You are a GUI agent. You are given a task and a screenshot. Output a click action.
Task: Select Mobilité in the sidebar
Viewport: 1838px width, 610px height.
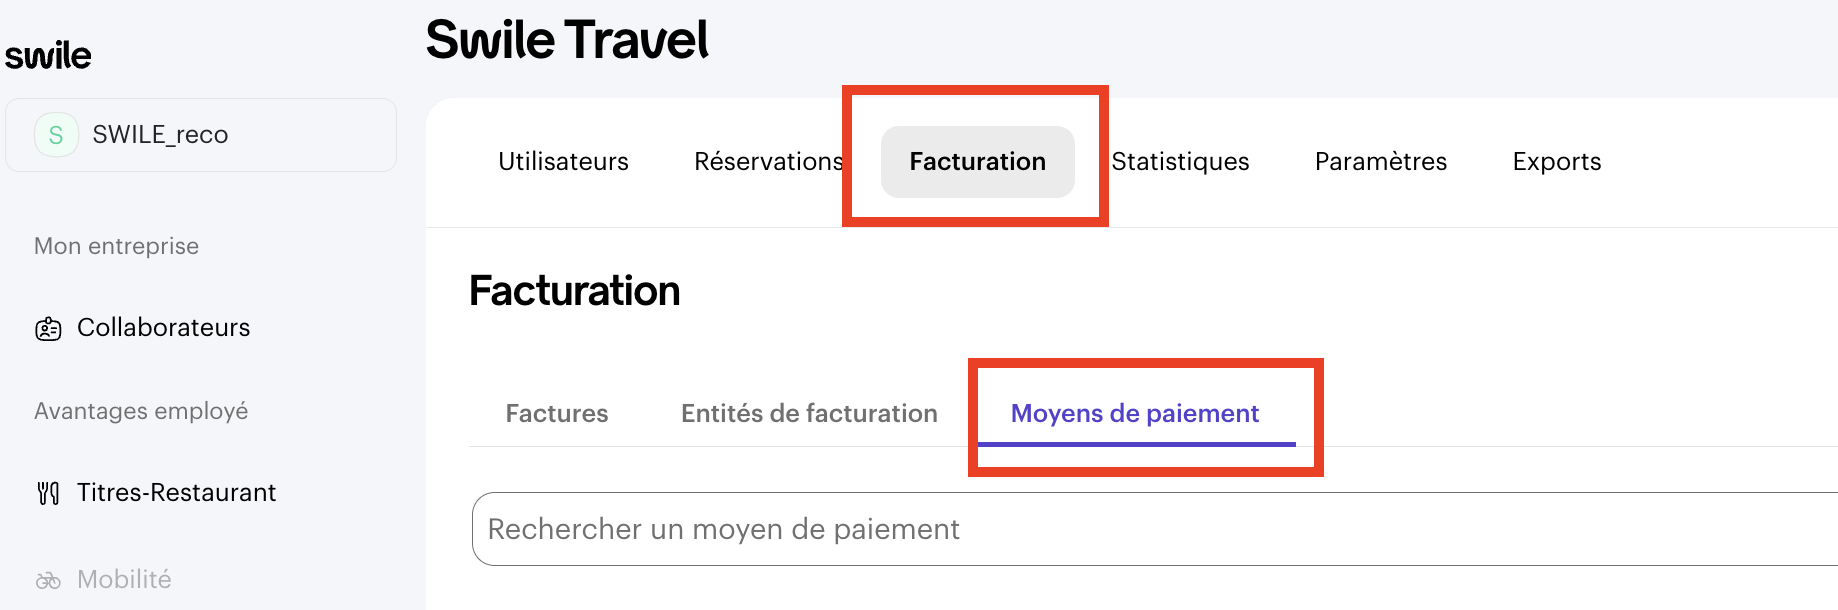click(x=124, y=580)
